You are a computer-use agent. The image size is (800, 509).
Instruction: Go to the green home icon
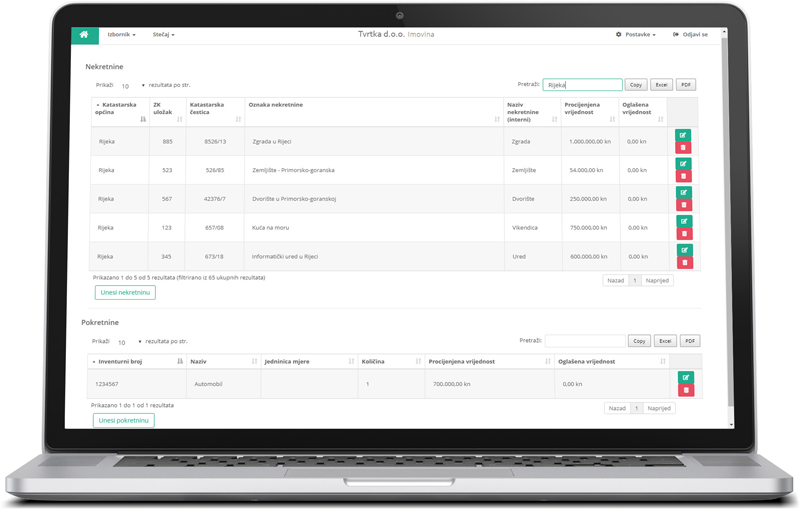pyautogui.click(x=84, y=35)
